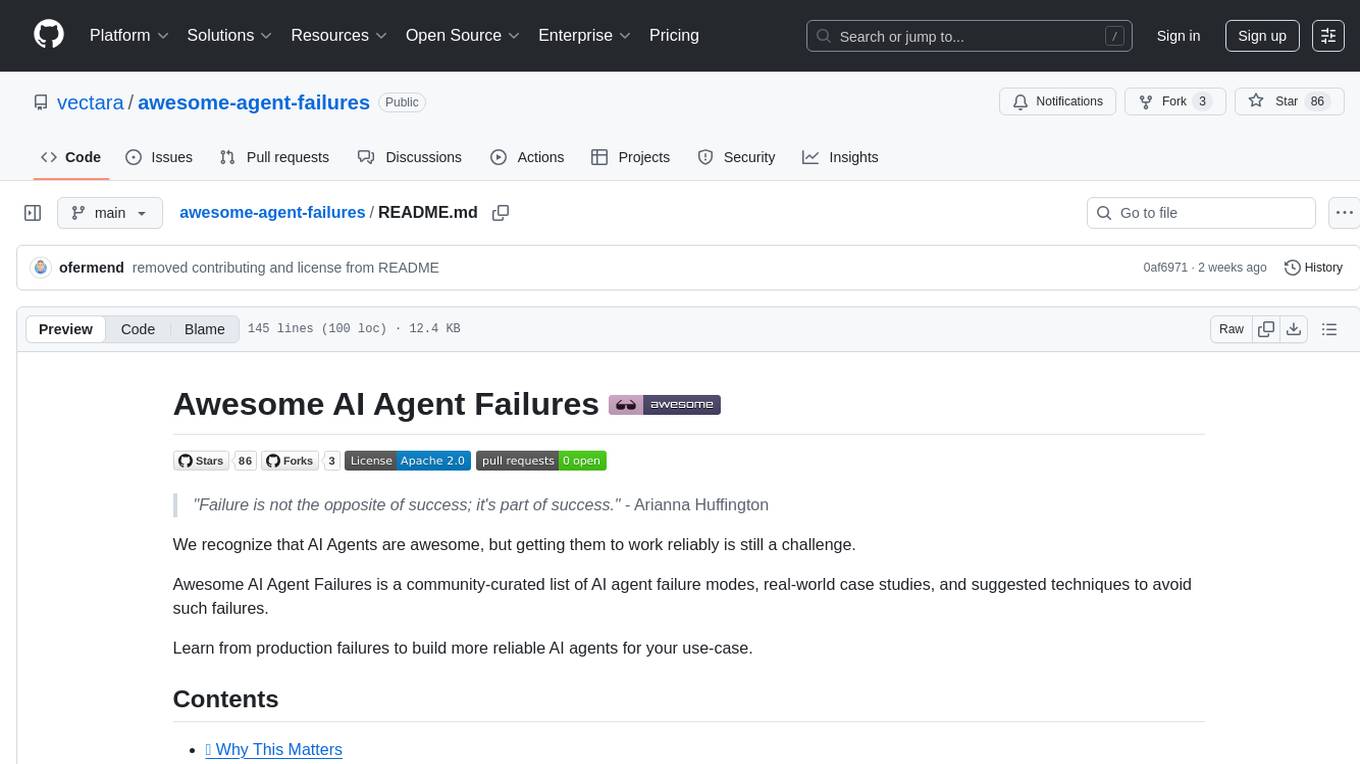Click Sign in
The width and height of the screenshot is (1360, 764).
(1178, 35)
